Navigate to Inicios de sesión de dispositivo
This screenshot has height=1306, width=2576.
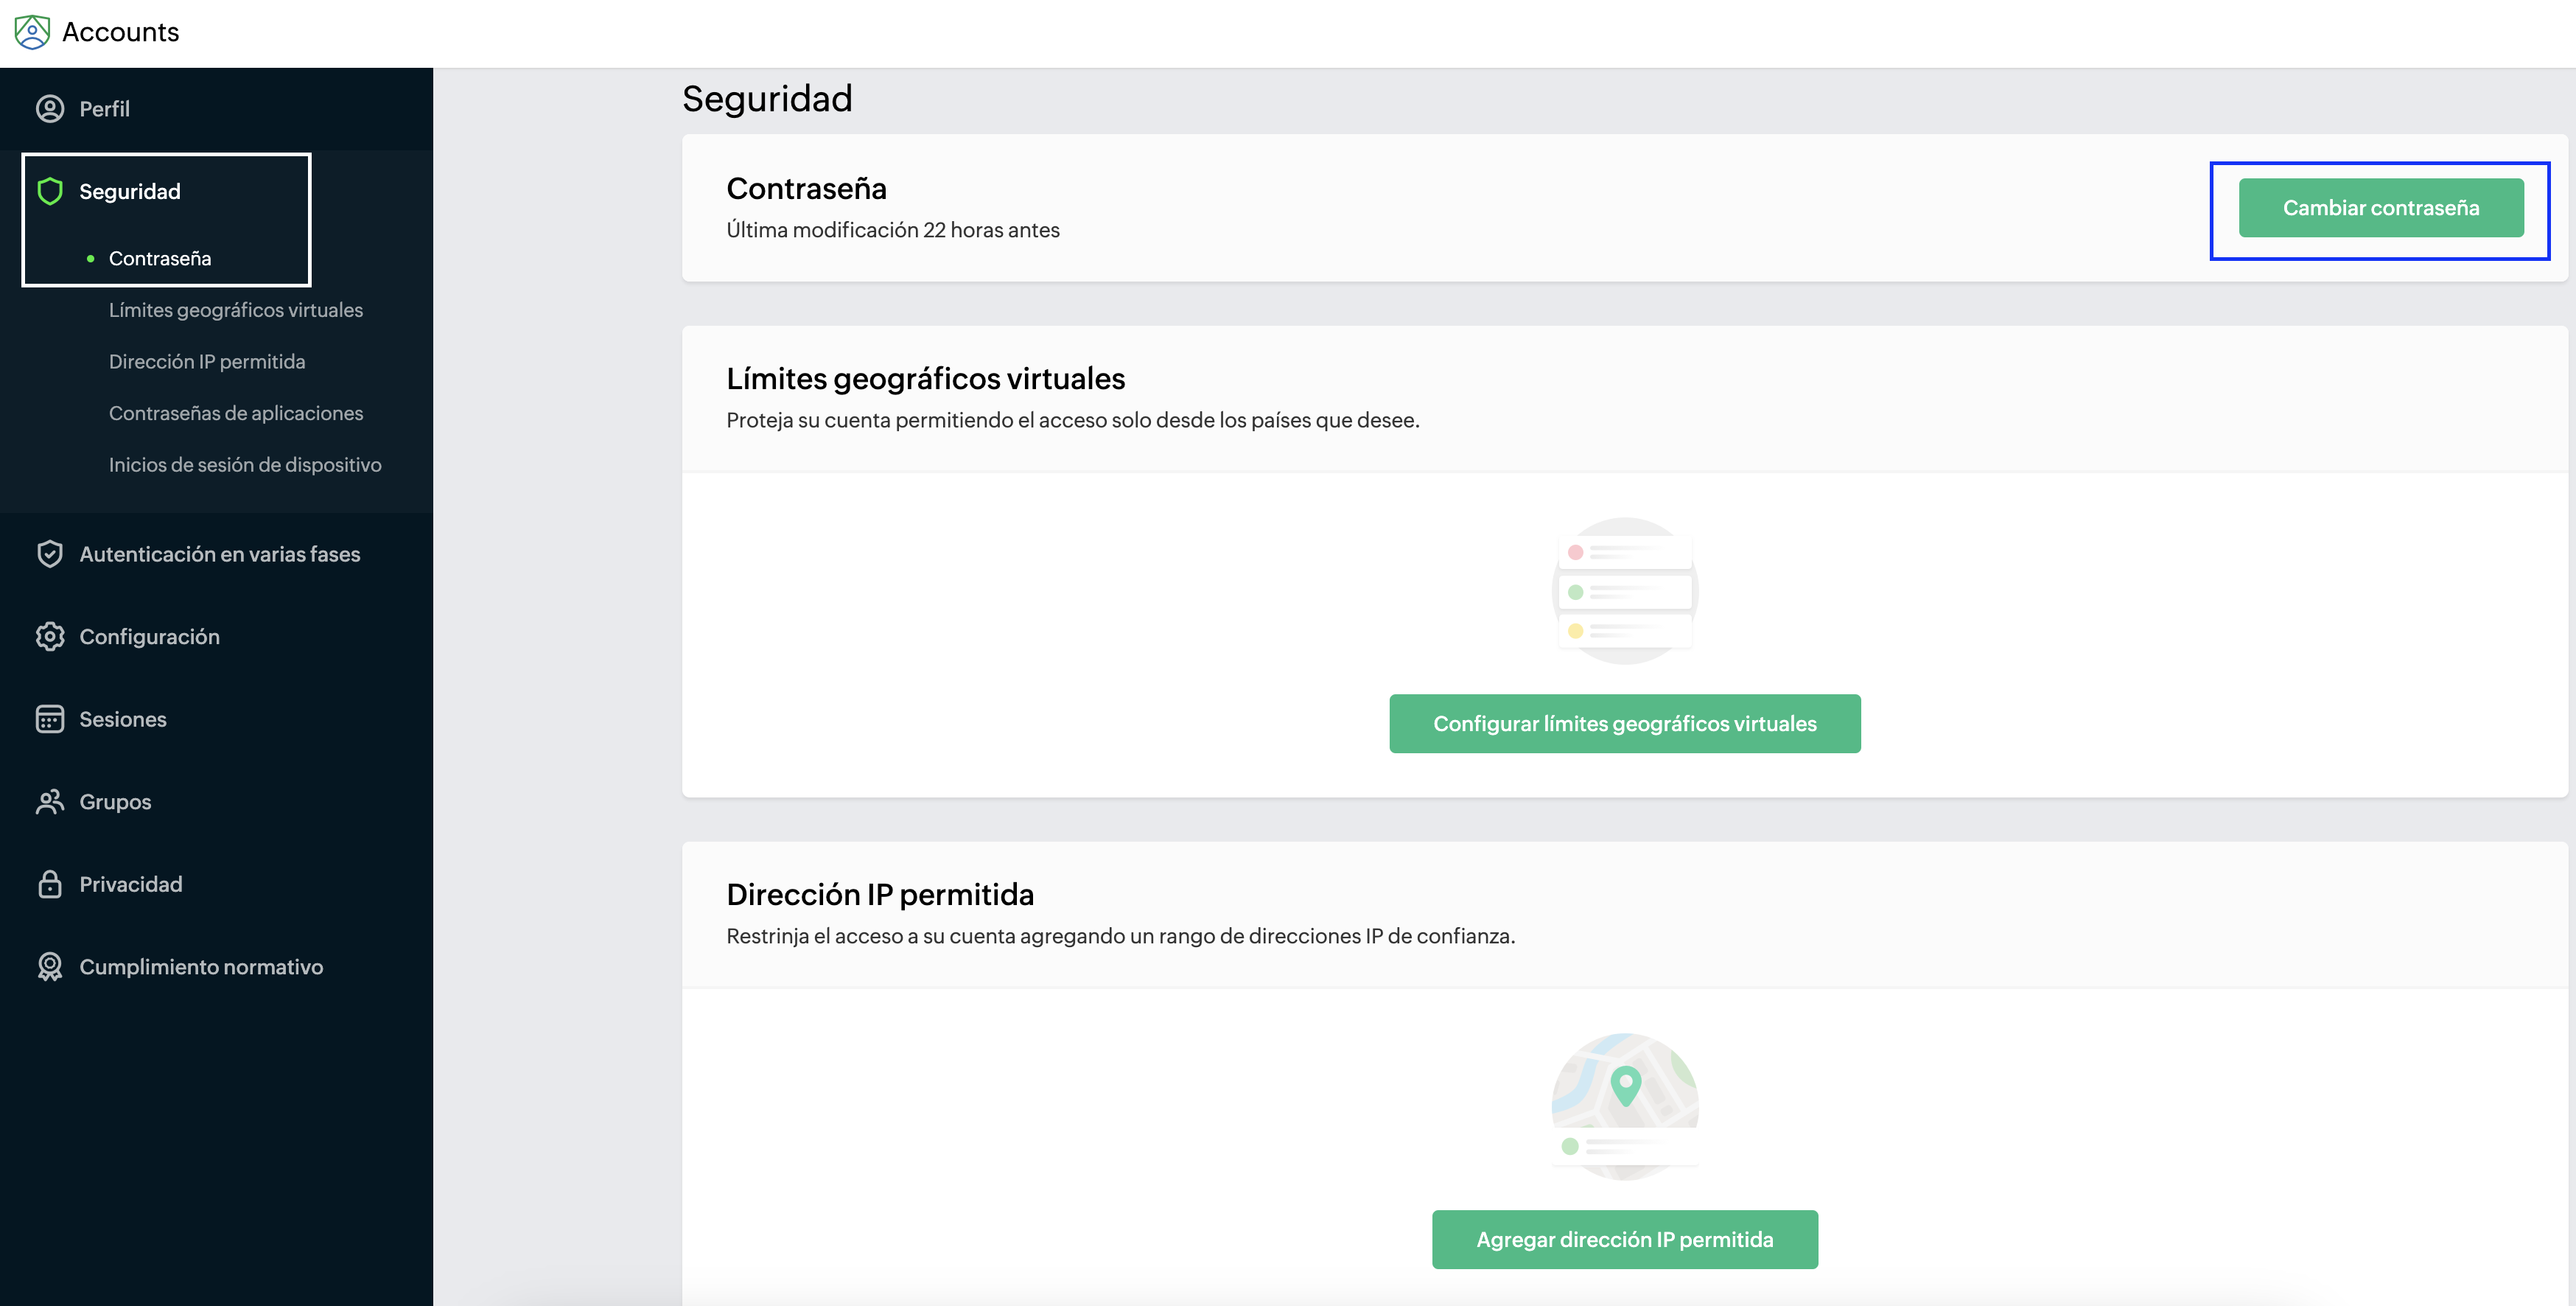tap(245, 465)
